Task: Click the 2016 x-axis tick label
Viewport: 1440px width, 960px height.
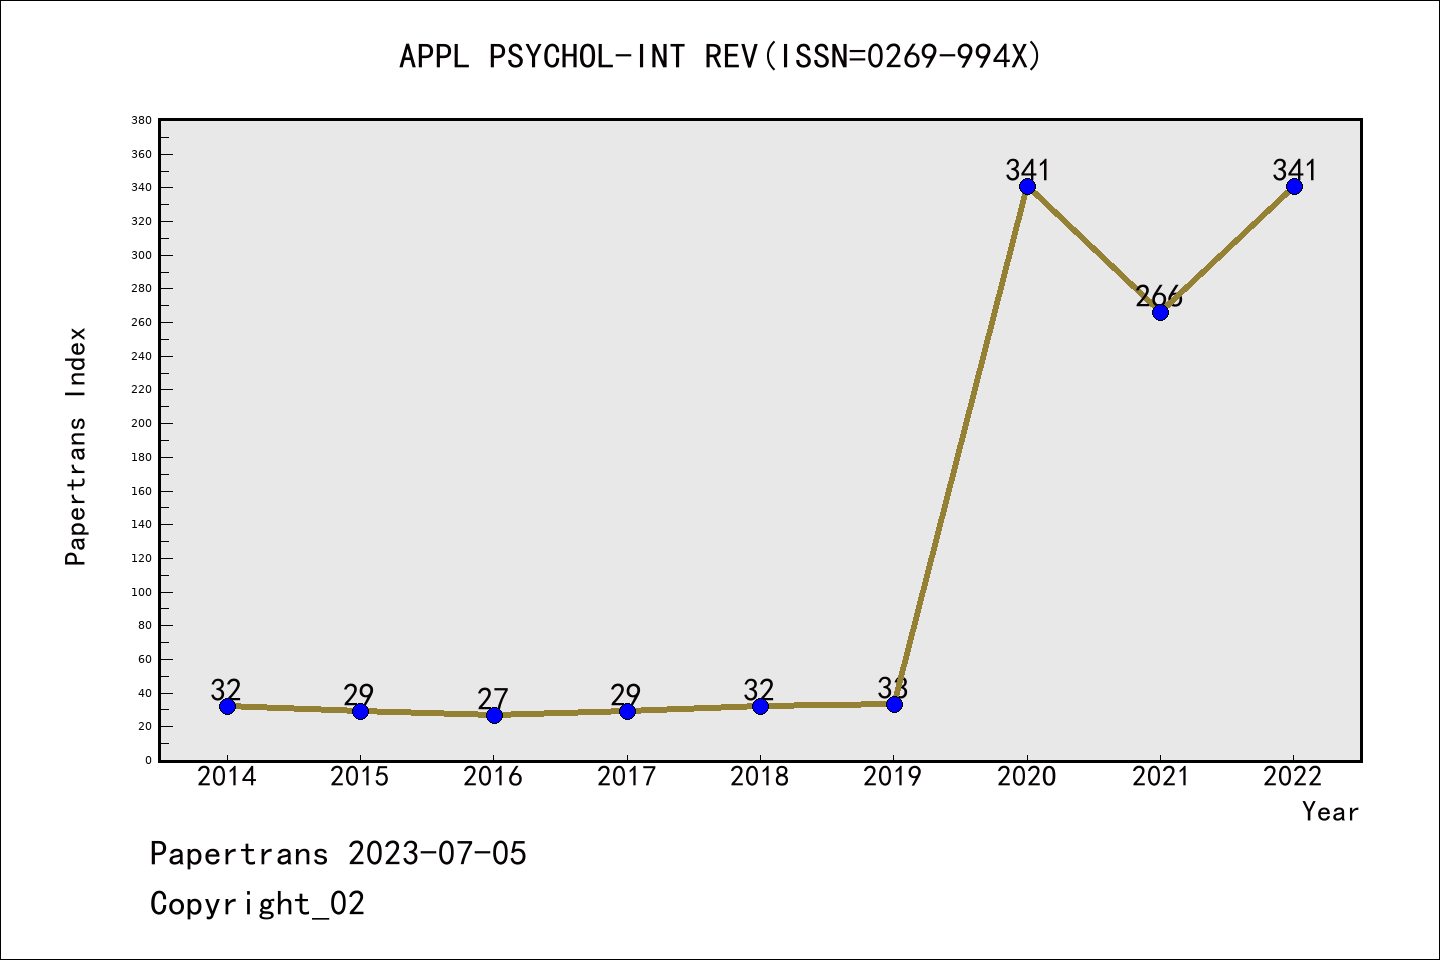Action: [x=493, y=776]
